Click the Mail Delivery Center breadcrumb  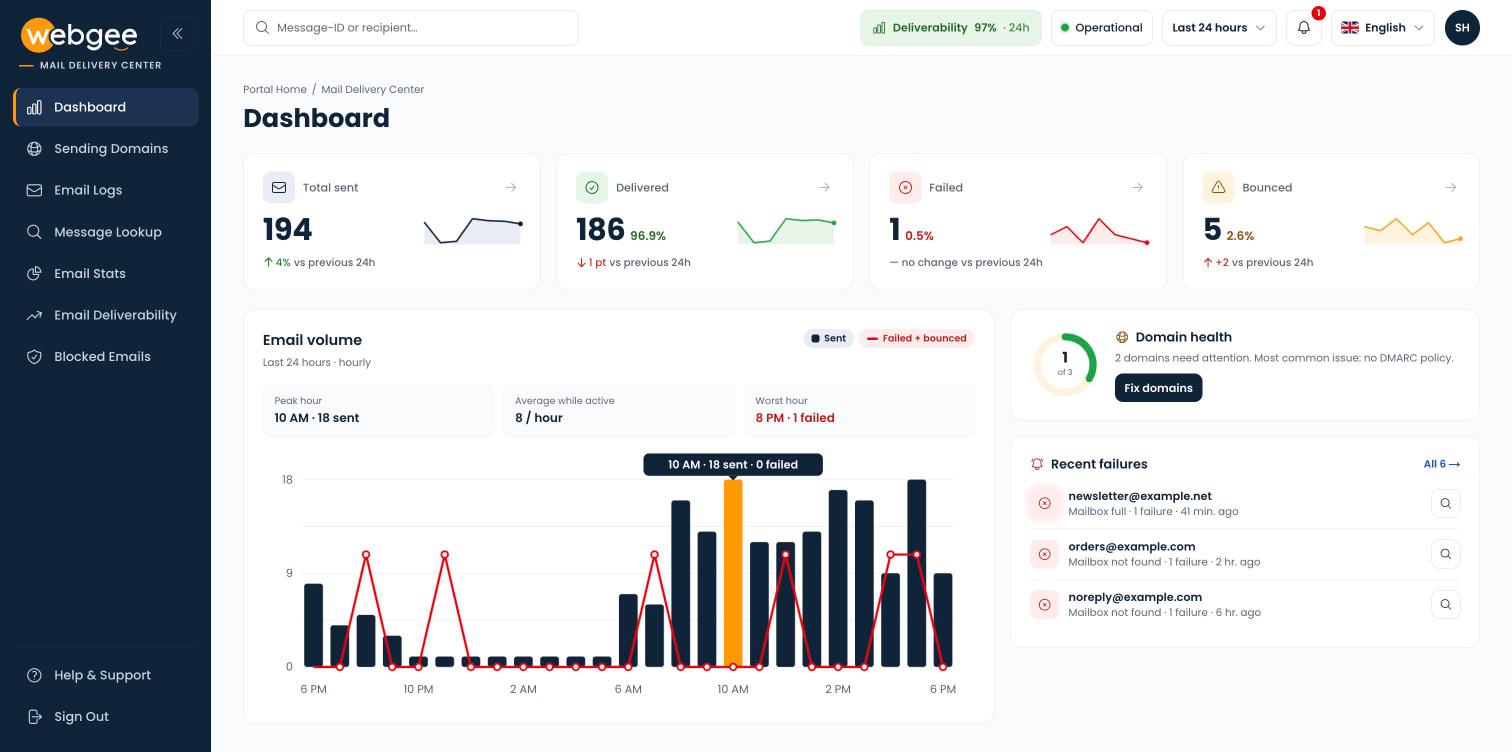tap(373, 89)
